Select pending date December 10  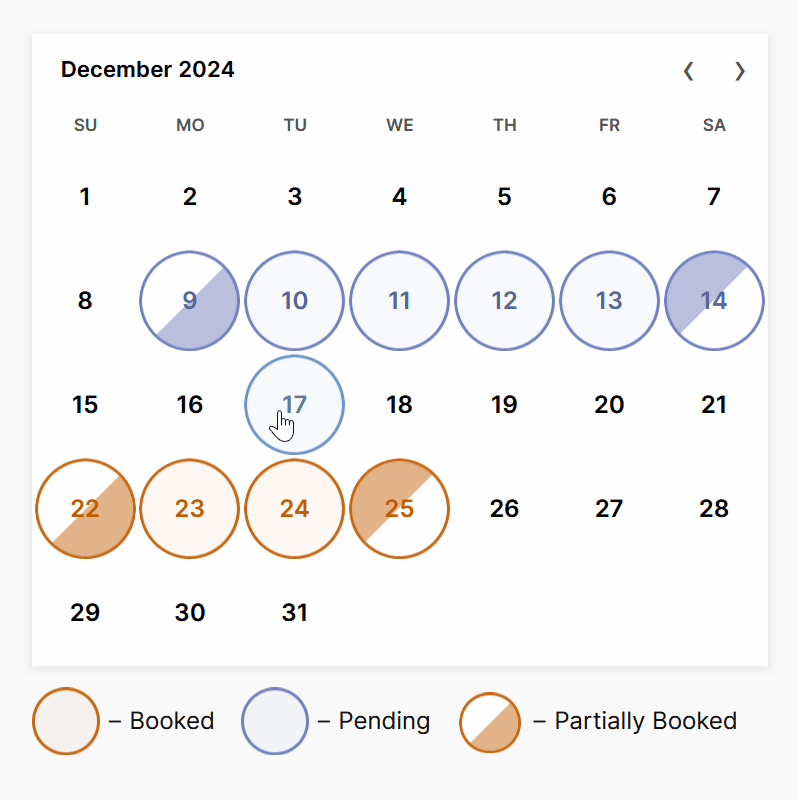point(295,301)
